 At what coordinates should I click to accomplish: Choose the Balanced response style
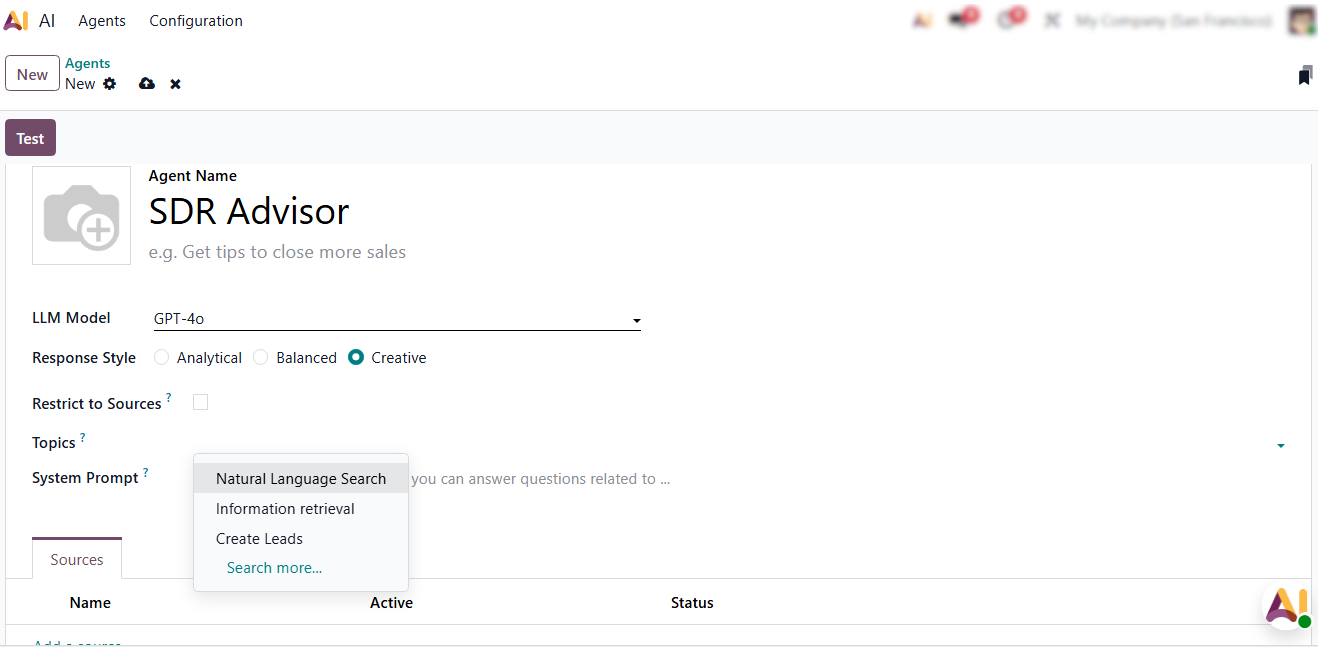pyautogui.click(x=261, y=358)
